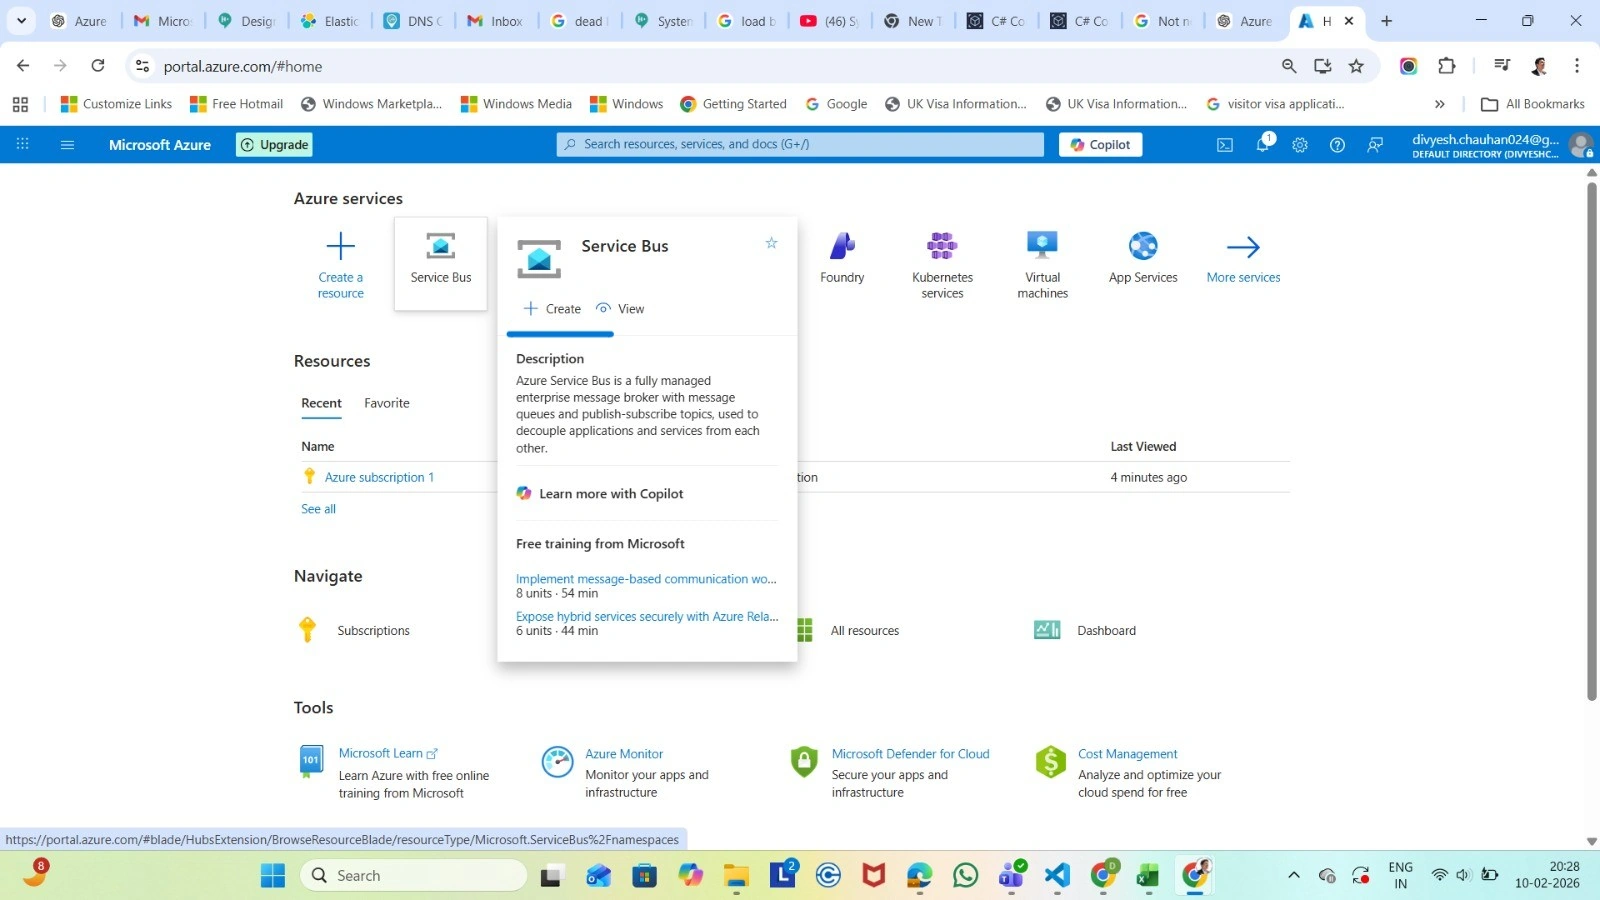Click the Create a resource plus icon

click(x=340, y=246)
